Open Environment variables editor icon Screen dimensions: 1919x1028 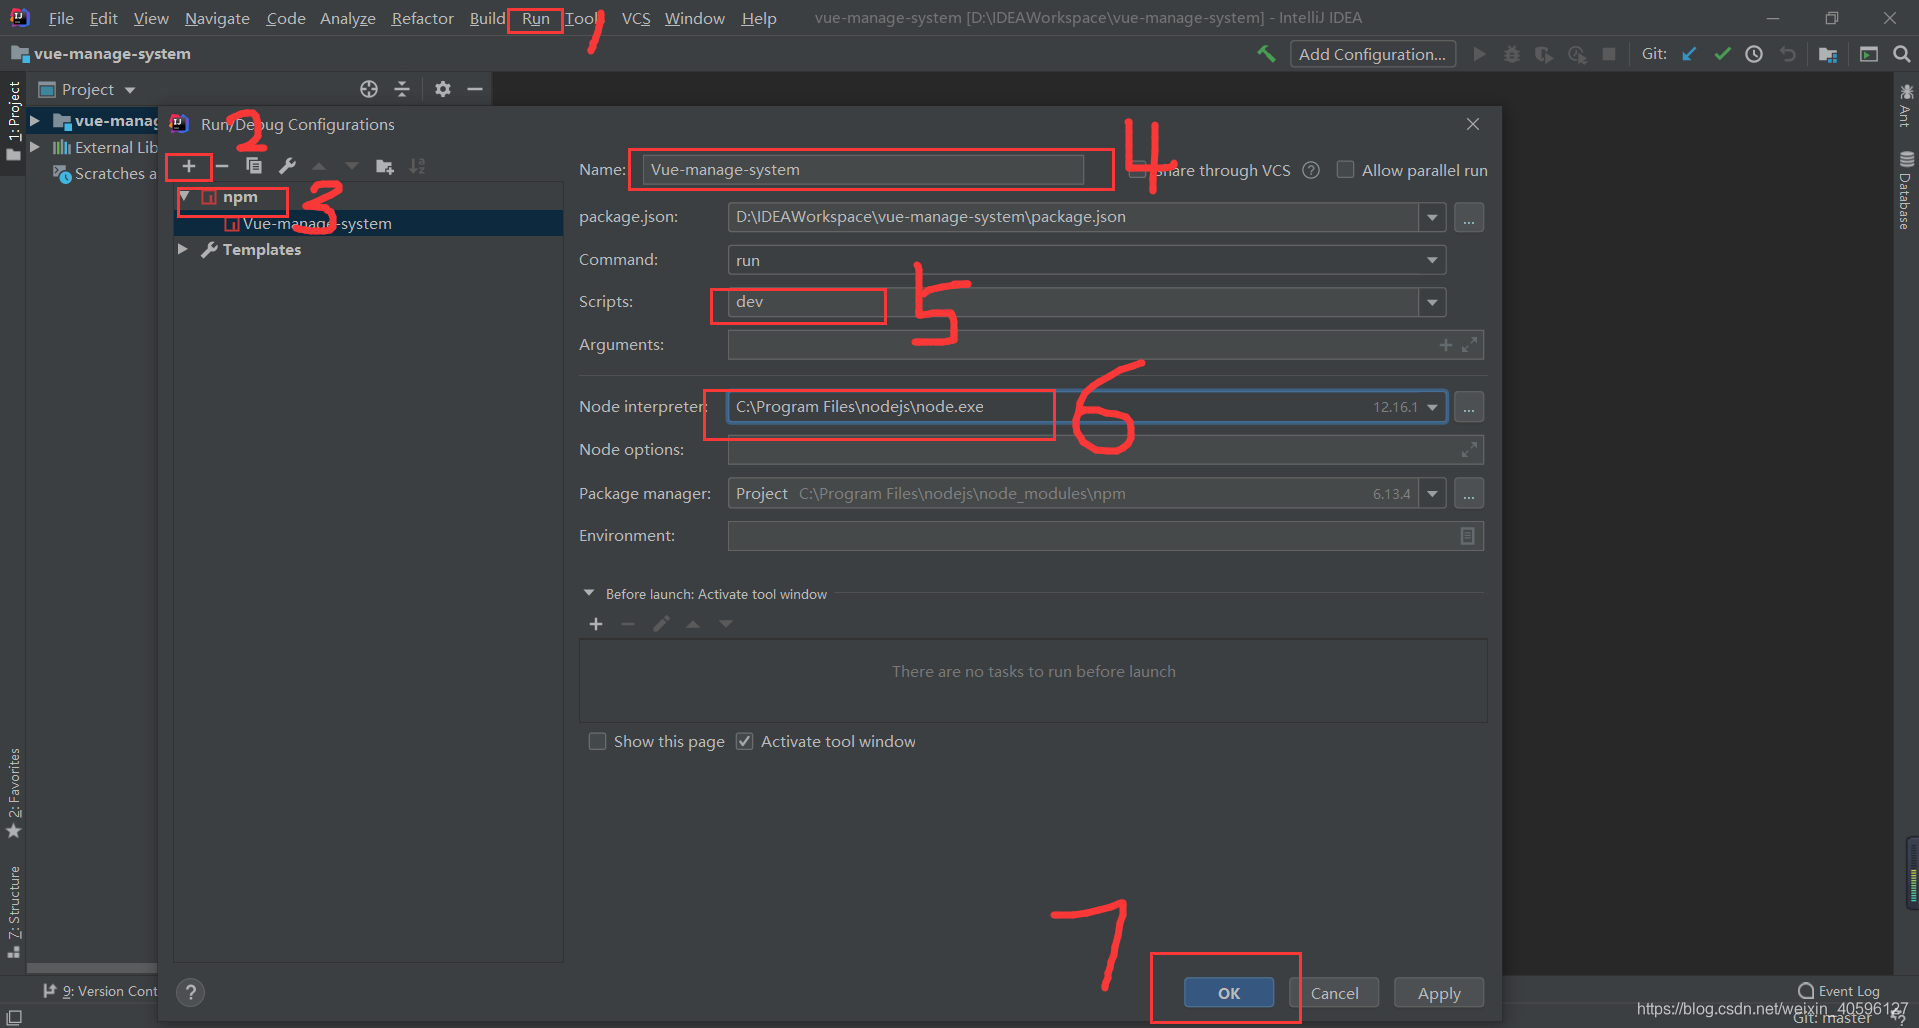(x=1467, y=536)
